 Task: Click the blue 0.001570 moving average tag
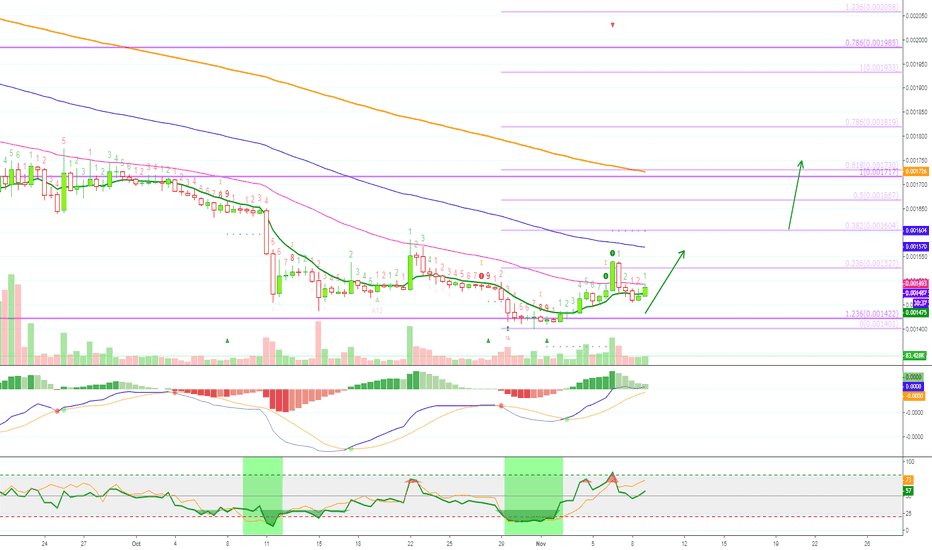click(x=915, y=246)
